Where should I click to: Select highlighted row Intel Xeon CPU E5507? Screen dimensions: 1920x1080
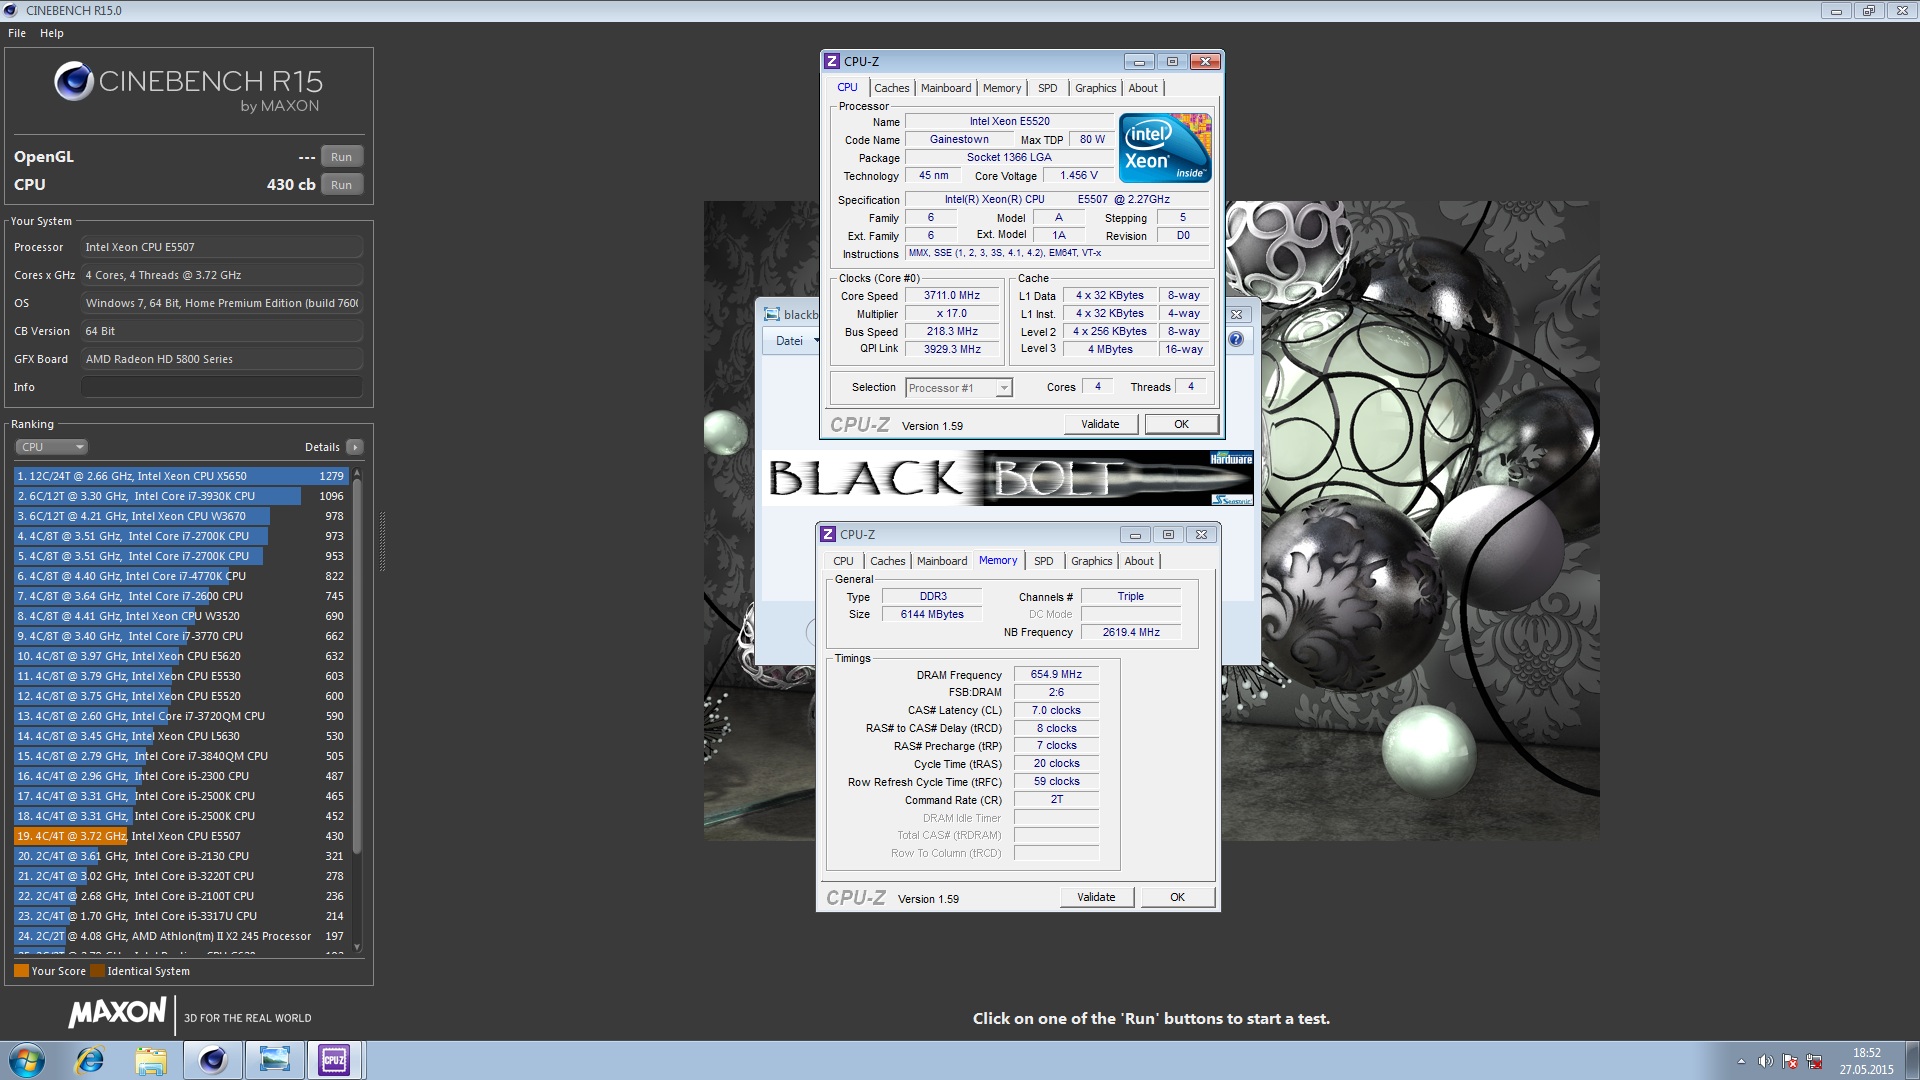(180, 836)
